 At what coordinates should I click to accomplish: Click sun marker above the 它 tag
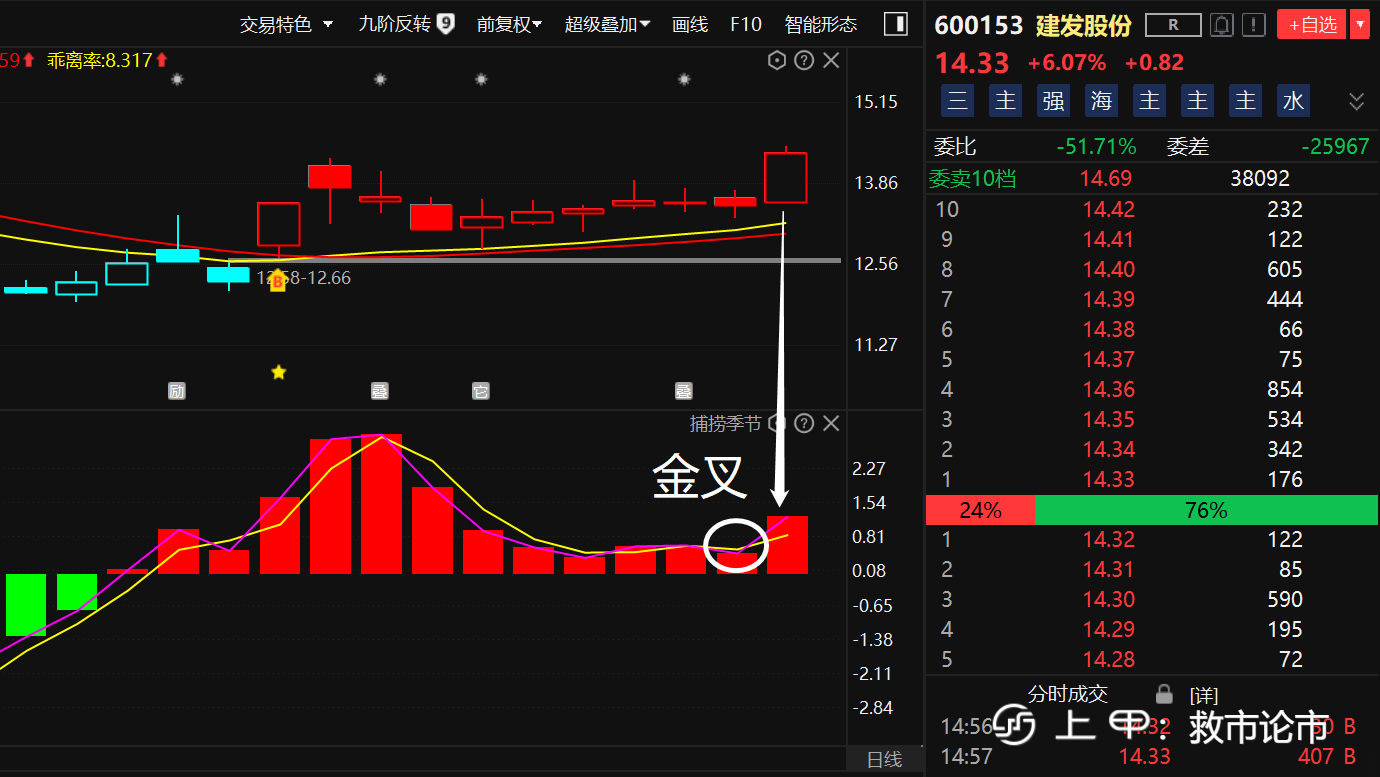click(x=481, y=79)
